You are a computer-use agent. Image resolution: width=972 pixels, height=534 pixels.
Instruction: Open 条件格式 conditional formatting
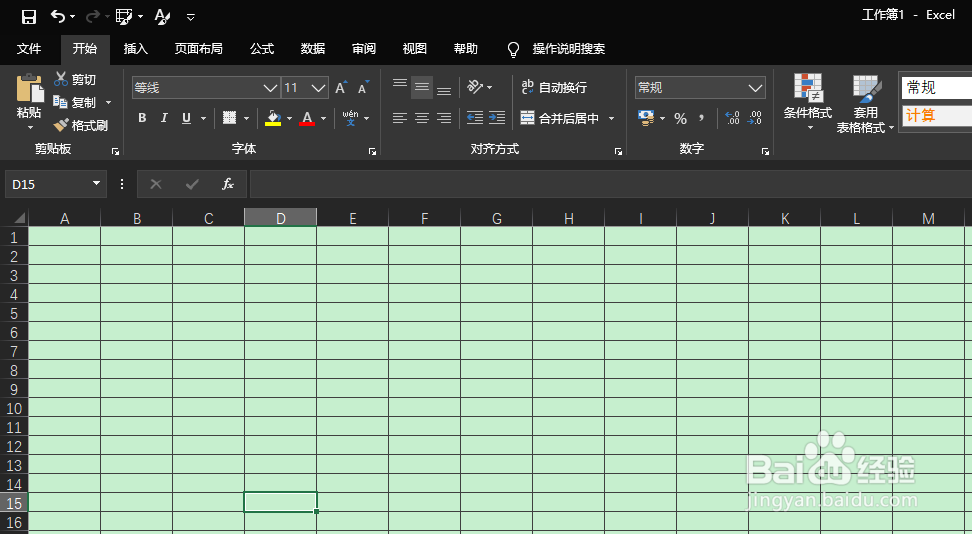(808, 102)
